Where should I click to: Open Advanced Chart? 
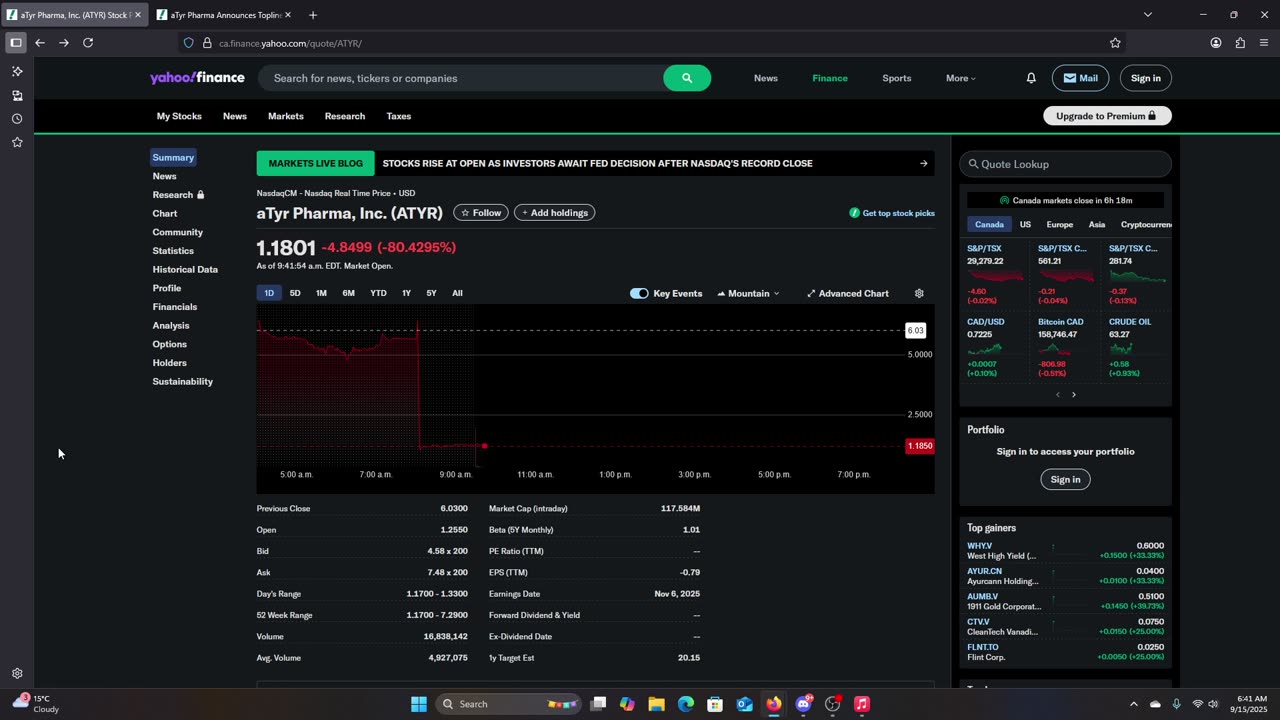(x=848, y=293)
